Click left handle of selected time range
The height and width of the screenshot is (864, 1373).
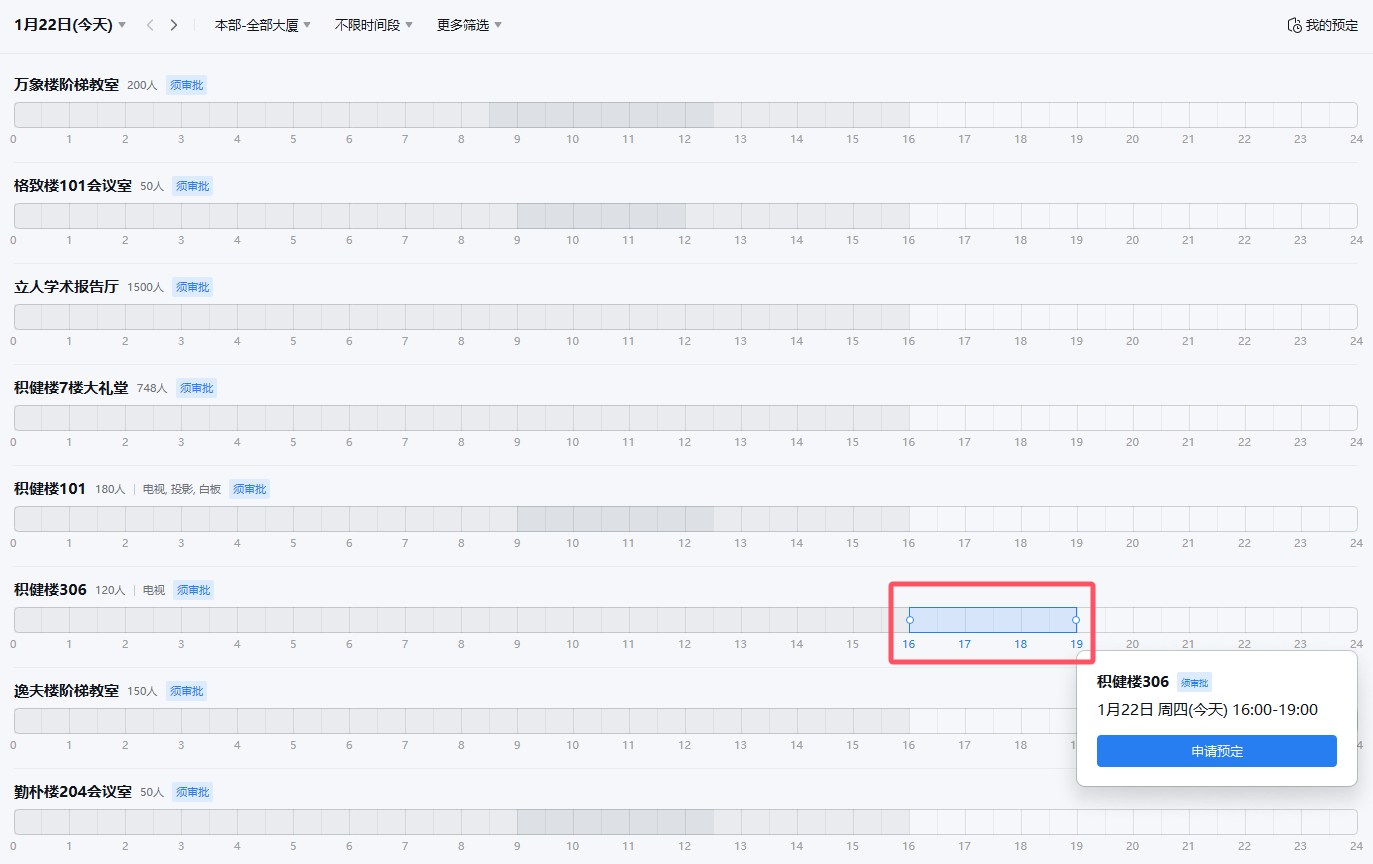point(909,620)
